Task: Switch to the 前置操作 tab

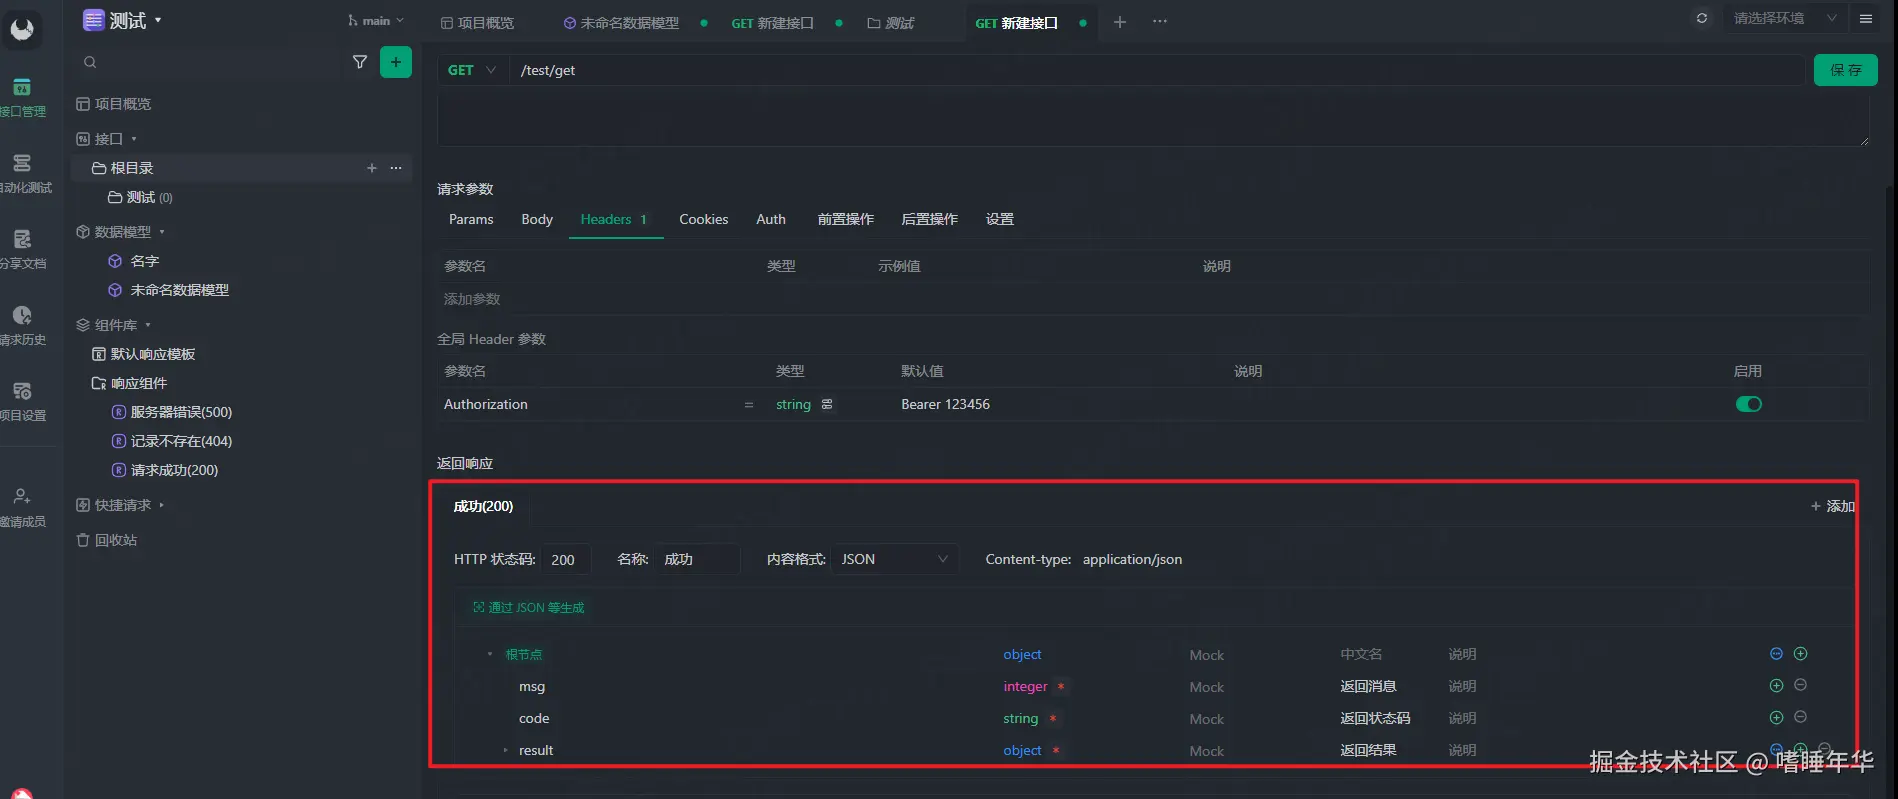Action: 846,219
